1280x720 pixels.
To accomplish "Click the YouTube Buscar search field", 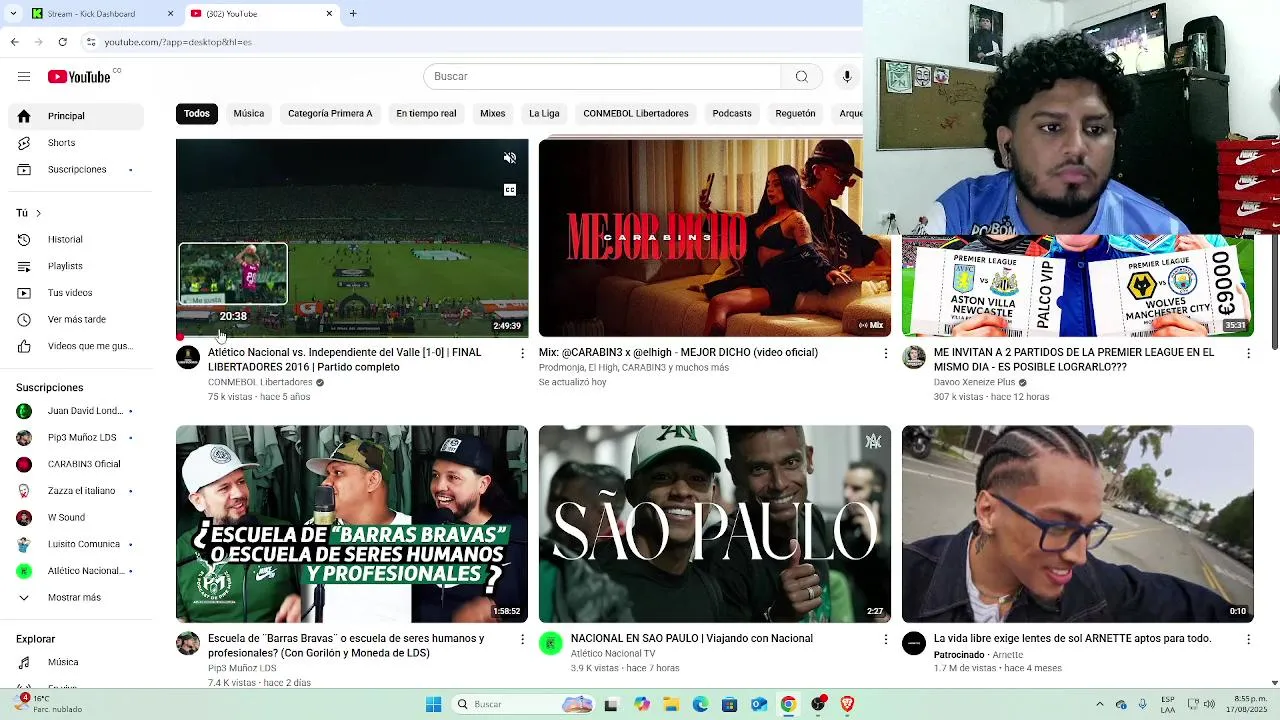I will pos(602,77).
